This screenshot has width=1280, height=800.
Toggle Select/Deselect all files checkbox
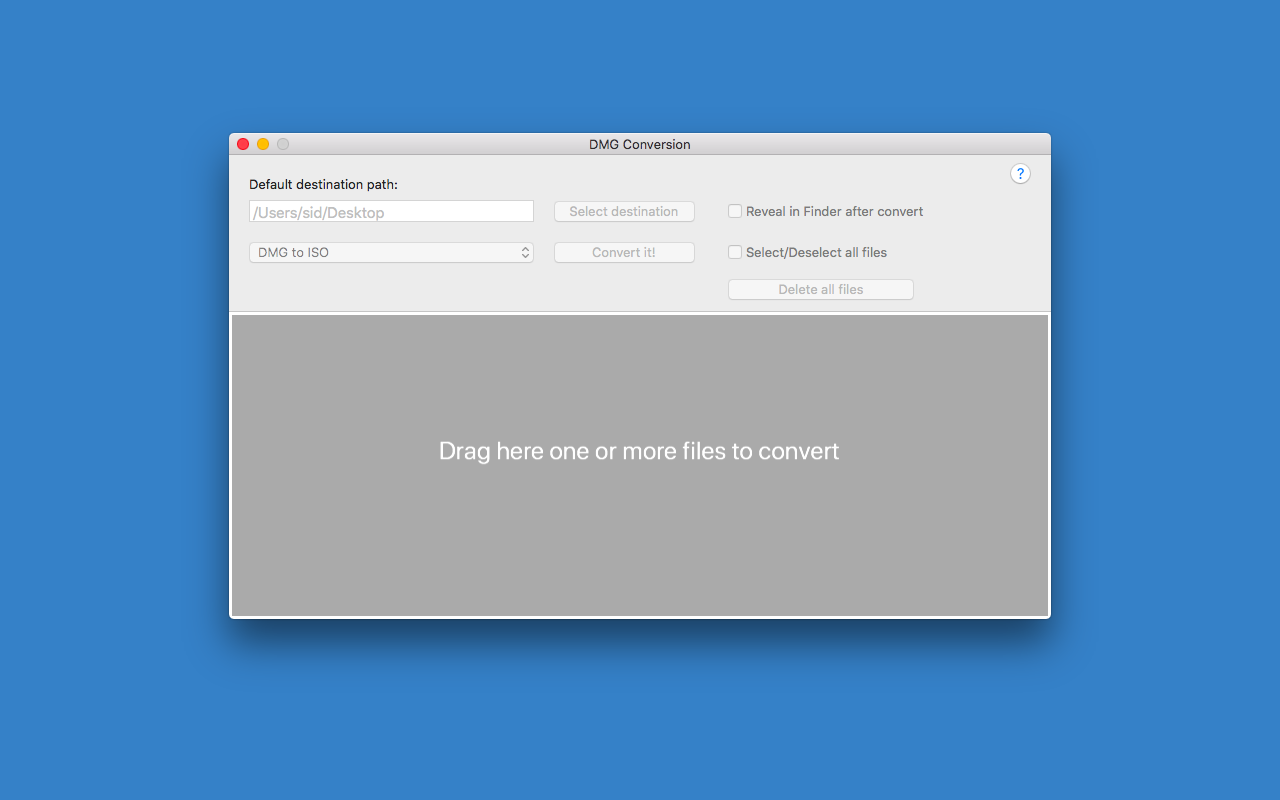tap(735, 252)
